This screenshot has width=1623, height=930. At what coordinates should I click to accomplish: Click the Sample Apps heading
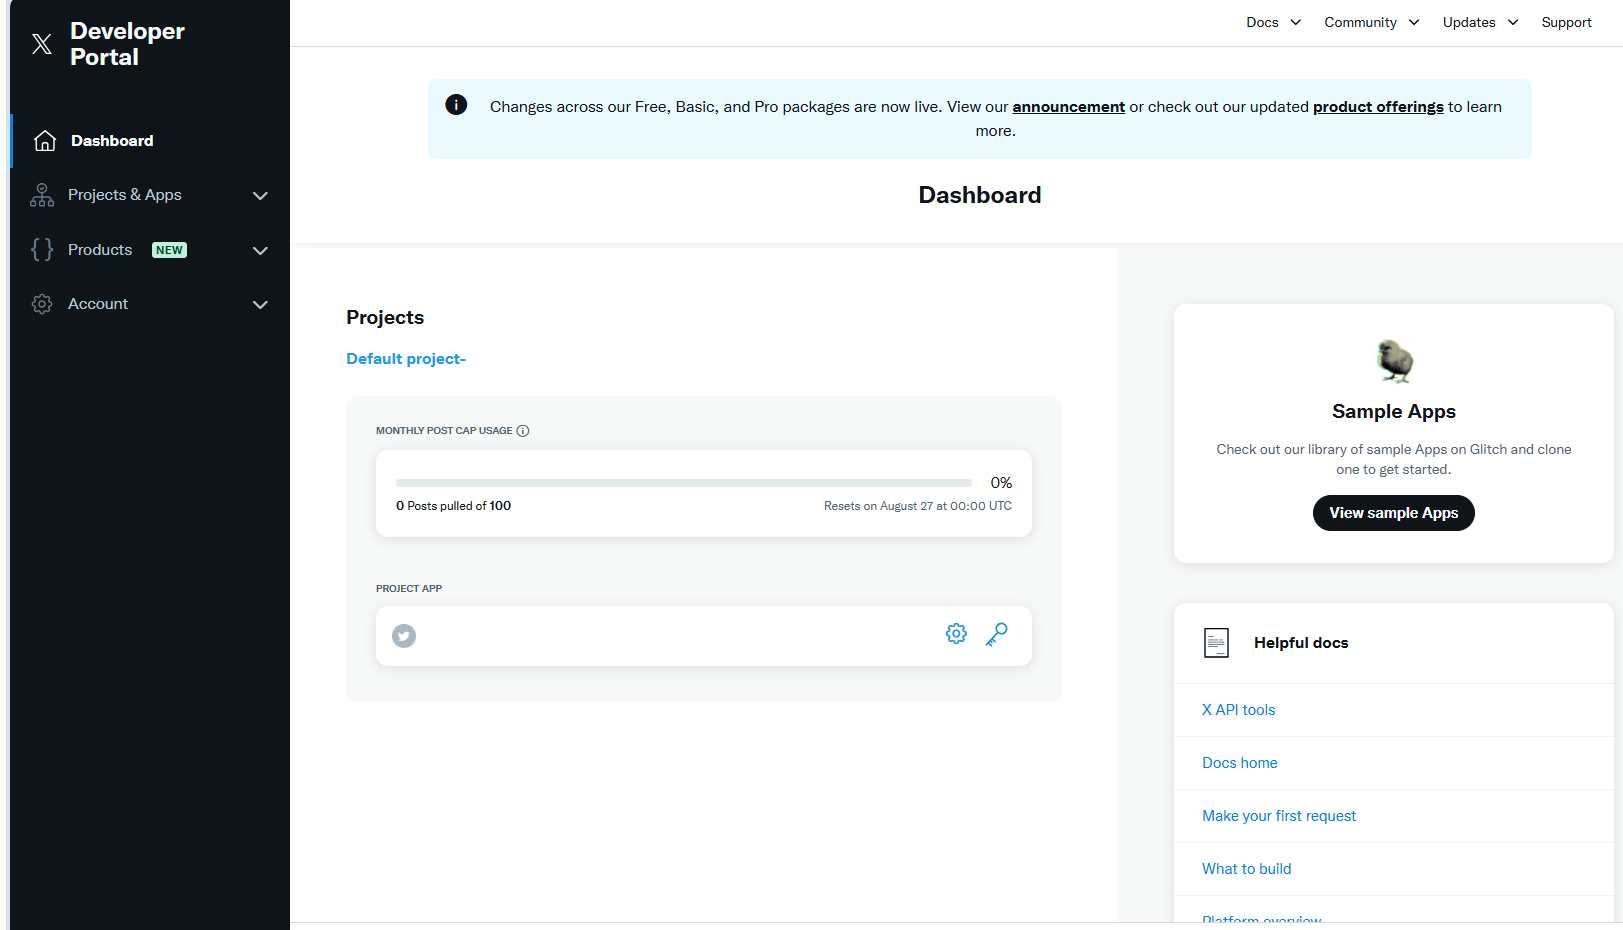click(x=1394, y=411)
